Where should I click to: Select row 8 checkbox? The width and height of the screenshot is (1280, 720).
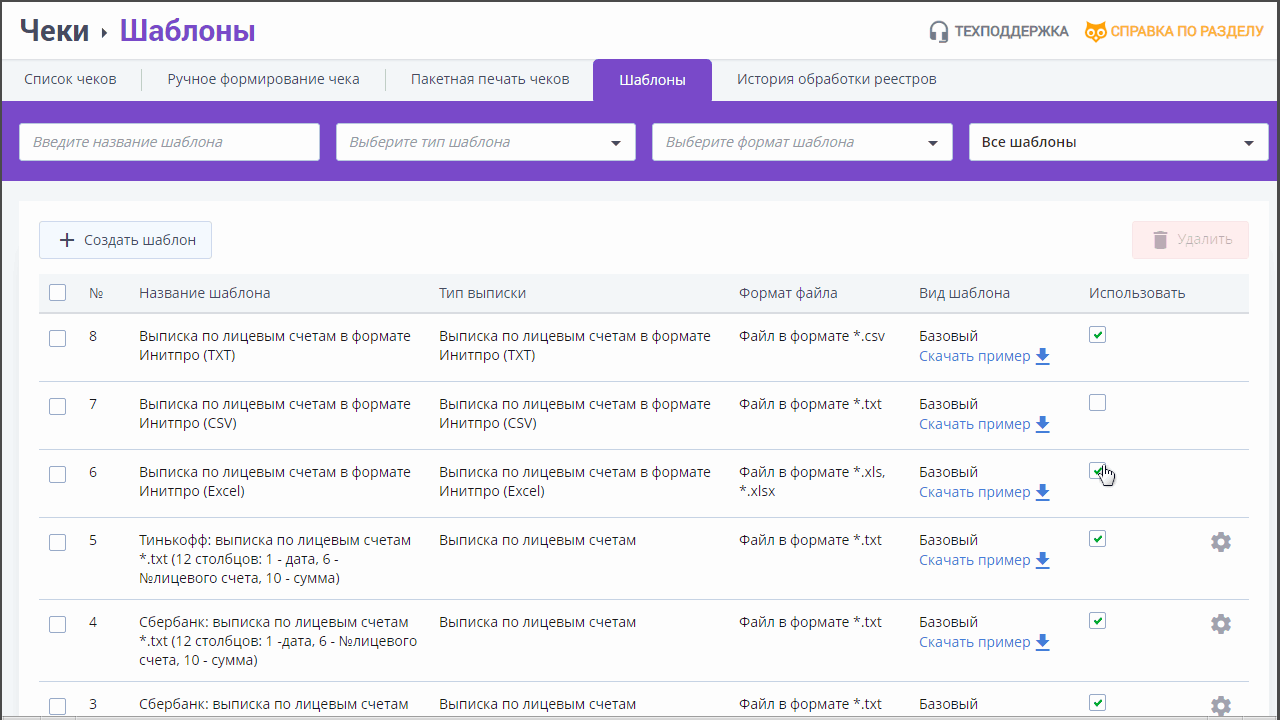58,338
